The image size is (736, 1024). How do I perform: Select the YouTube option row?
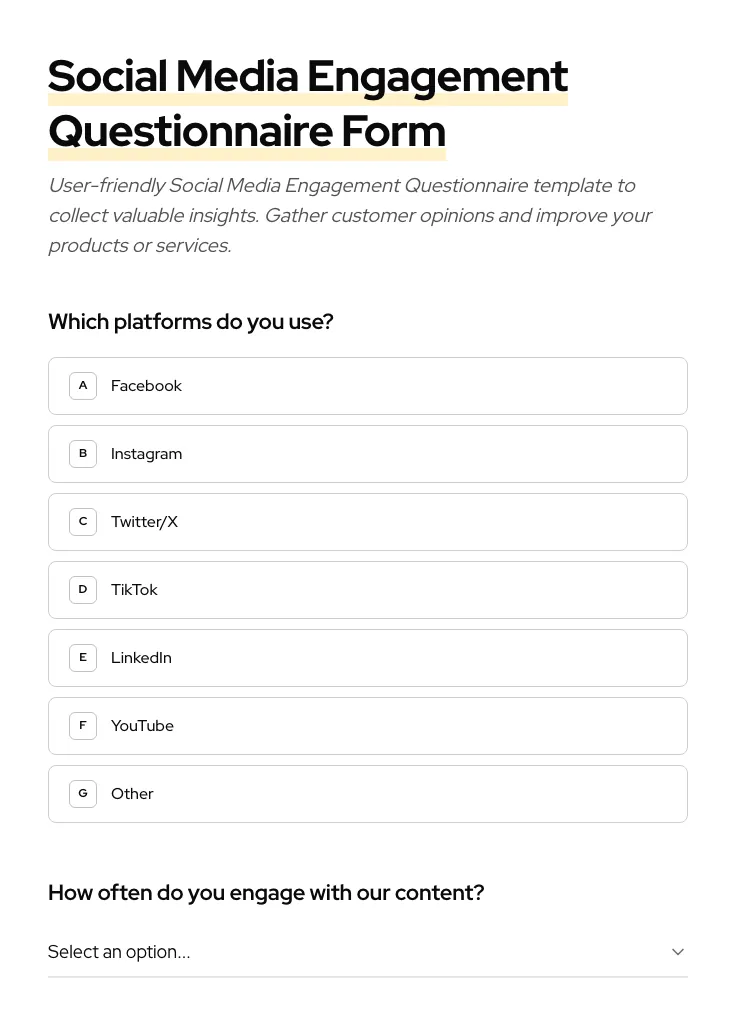point(368,725)
